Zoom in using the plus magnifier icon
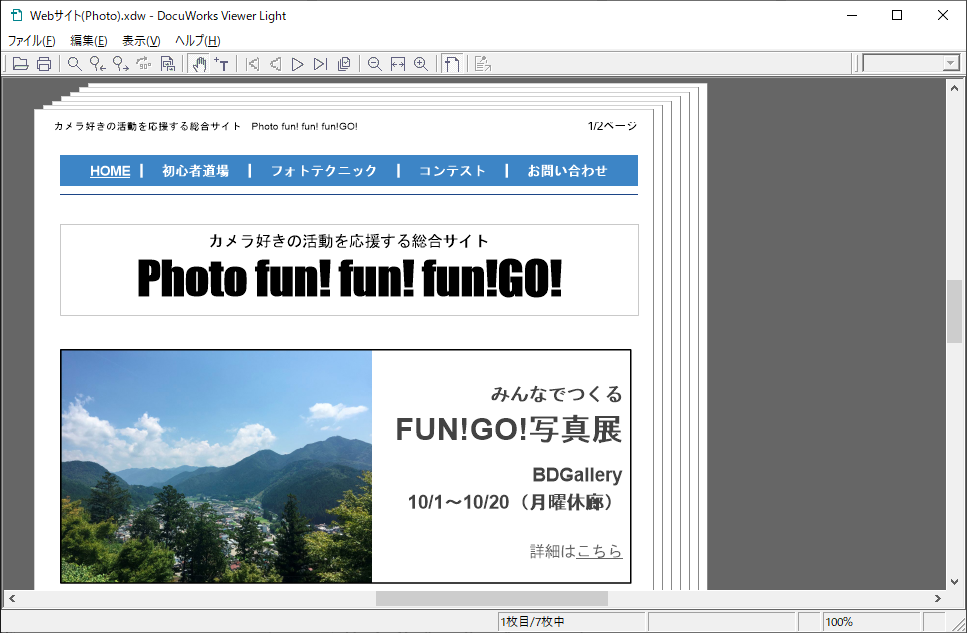This screenshot has height=633, width=967. (420, 63)
